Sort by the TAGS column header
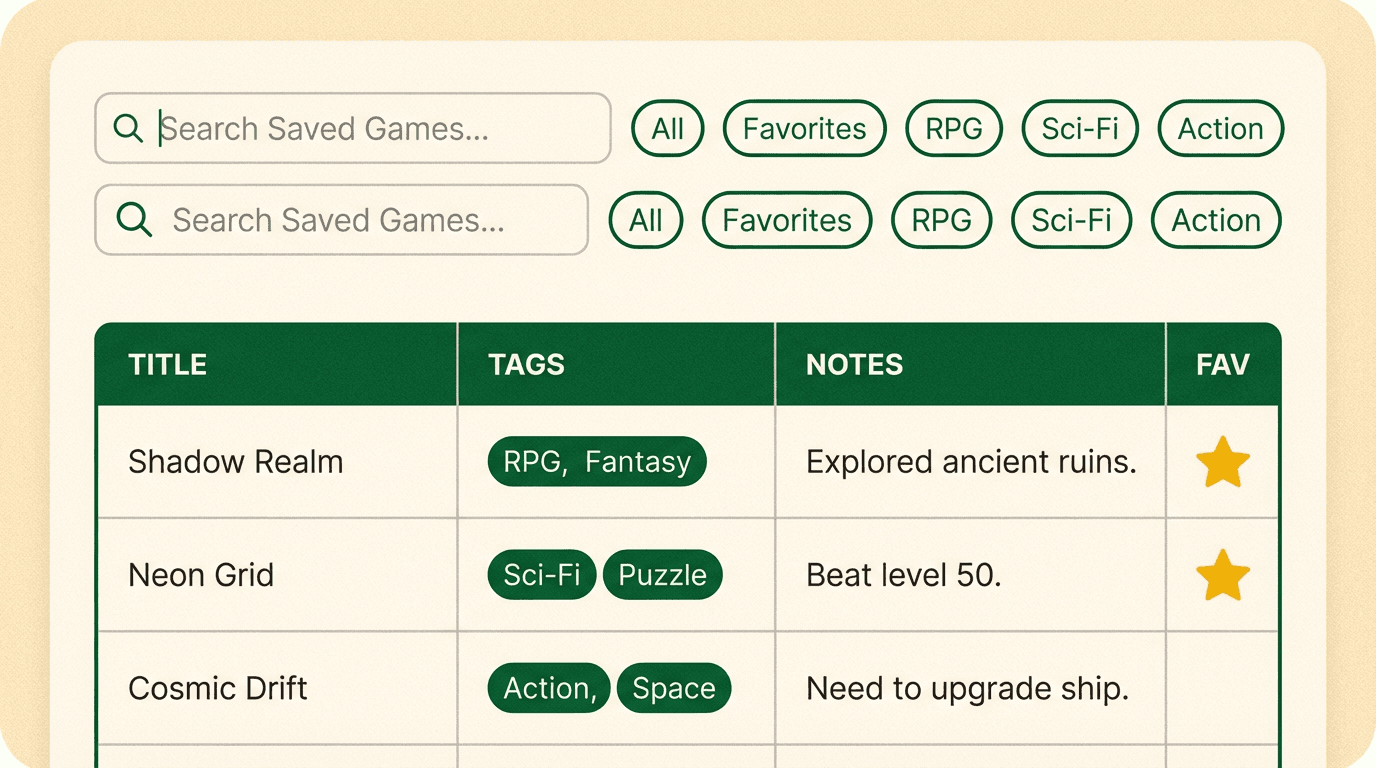Viewport: 1376px width, 768px height. (x=616, y=364)
